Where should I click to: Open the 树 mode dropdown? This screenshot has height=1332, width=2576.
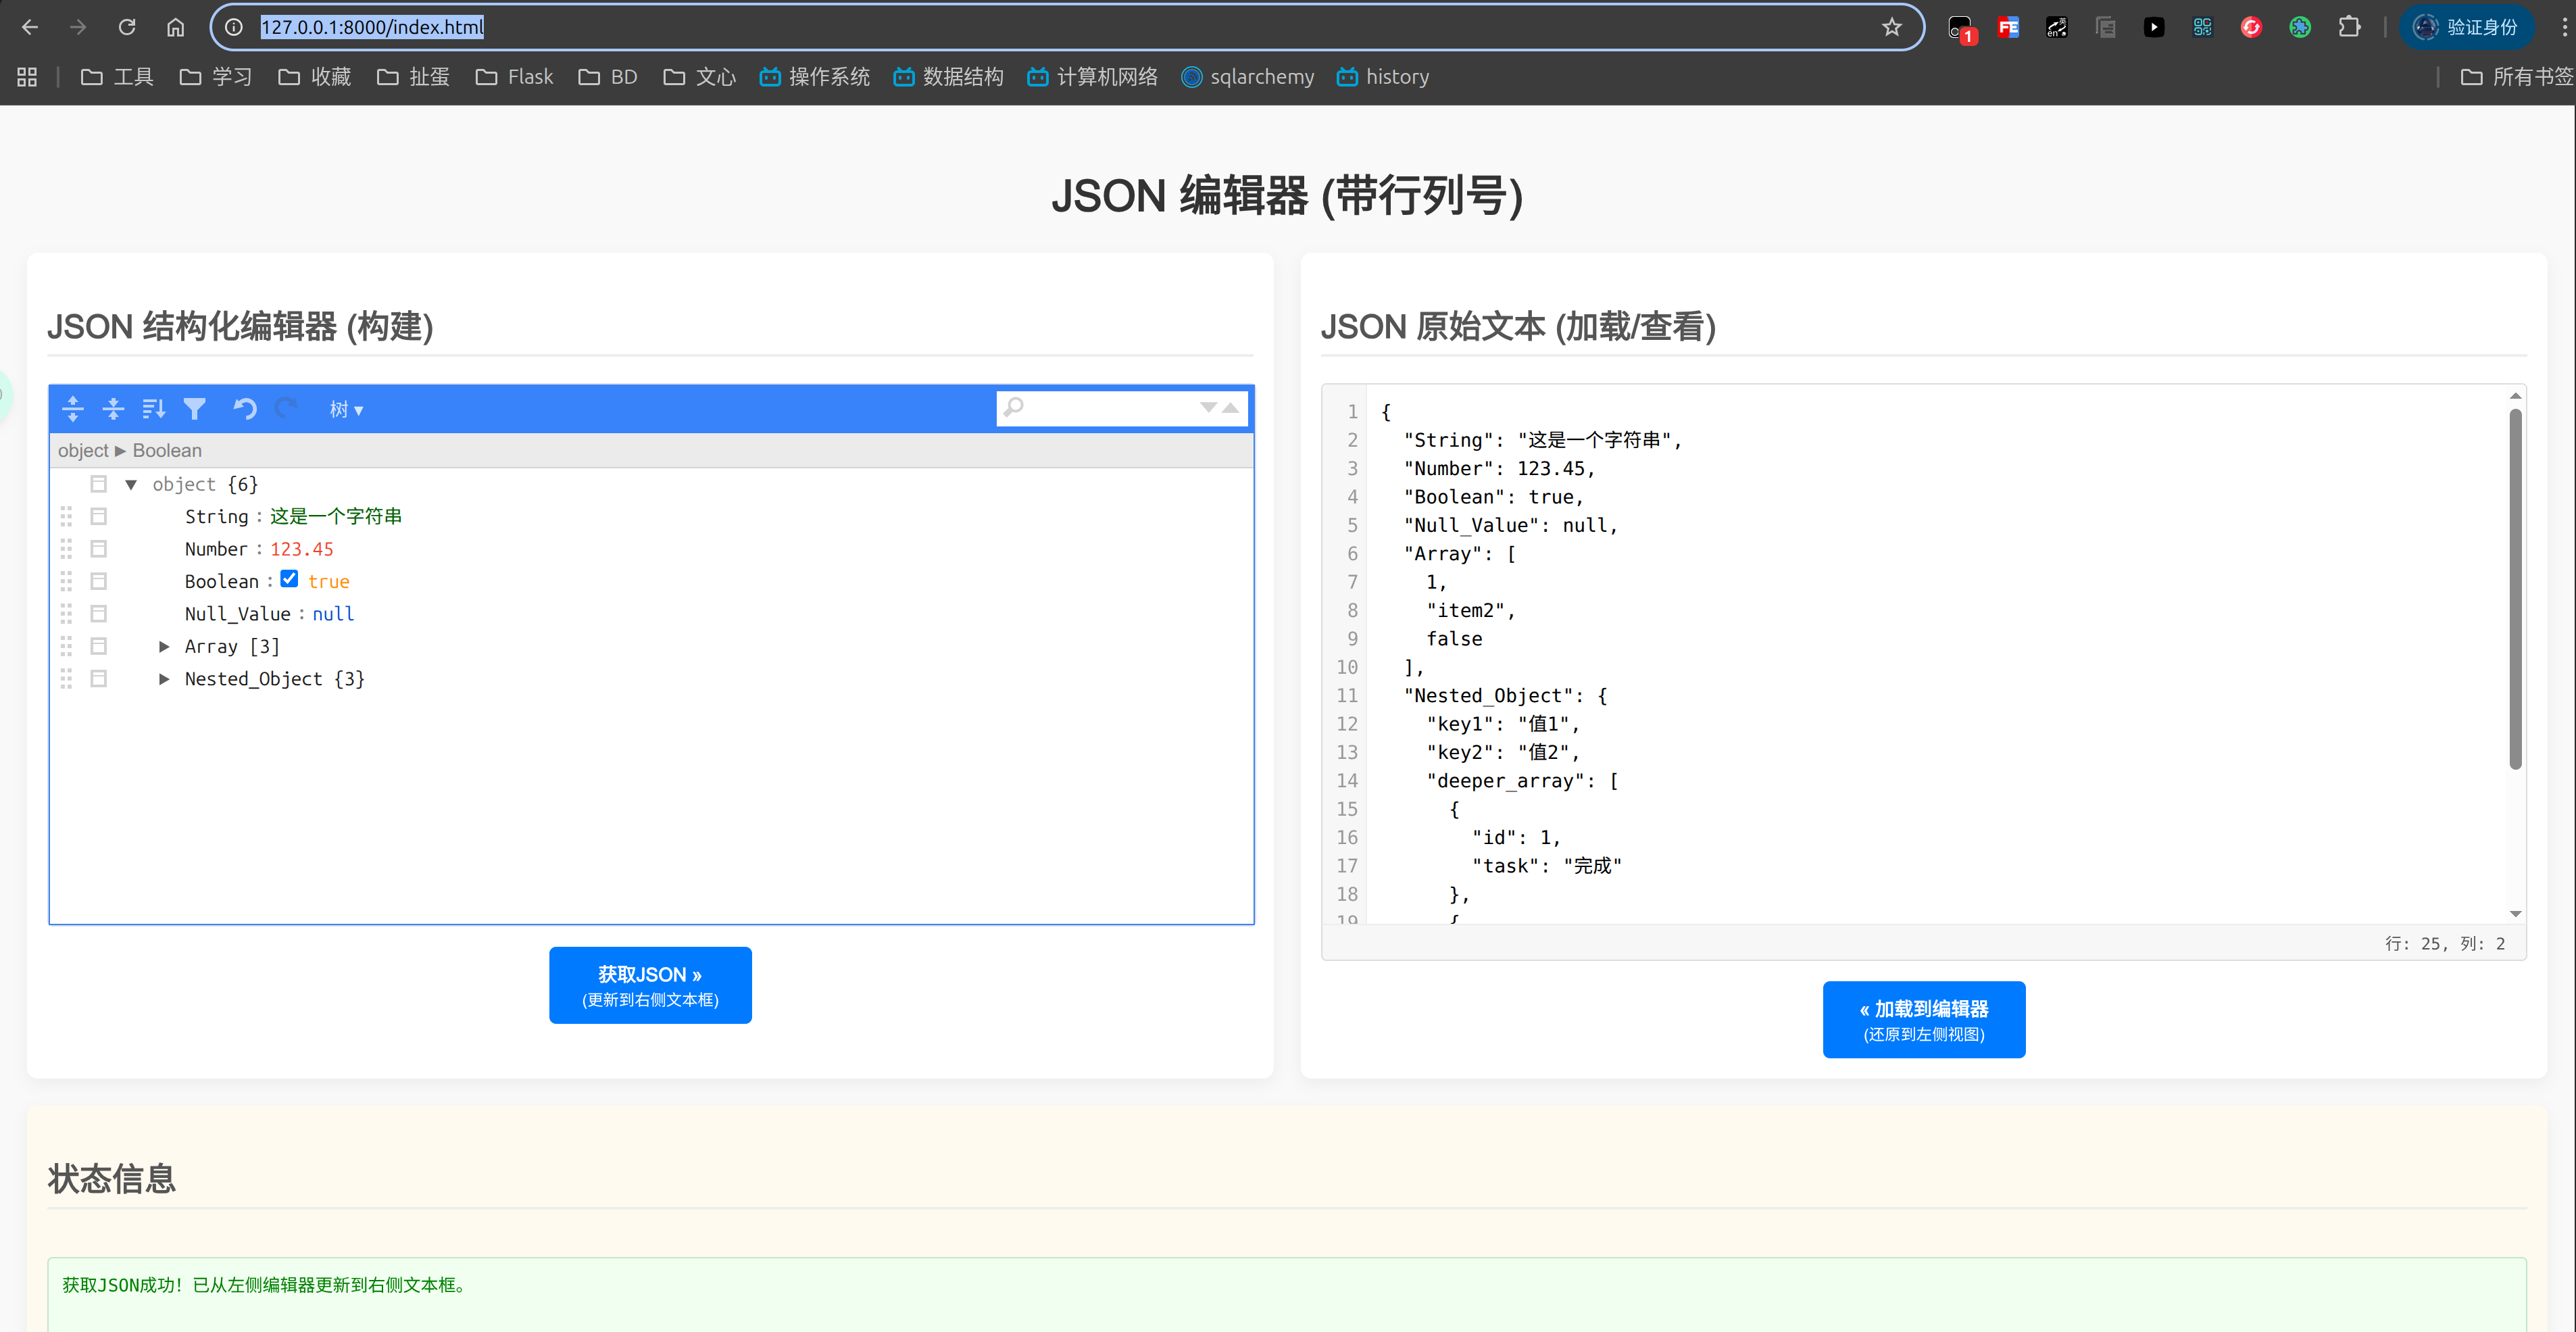click(346, 409)
